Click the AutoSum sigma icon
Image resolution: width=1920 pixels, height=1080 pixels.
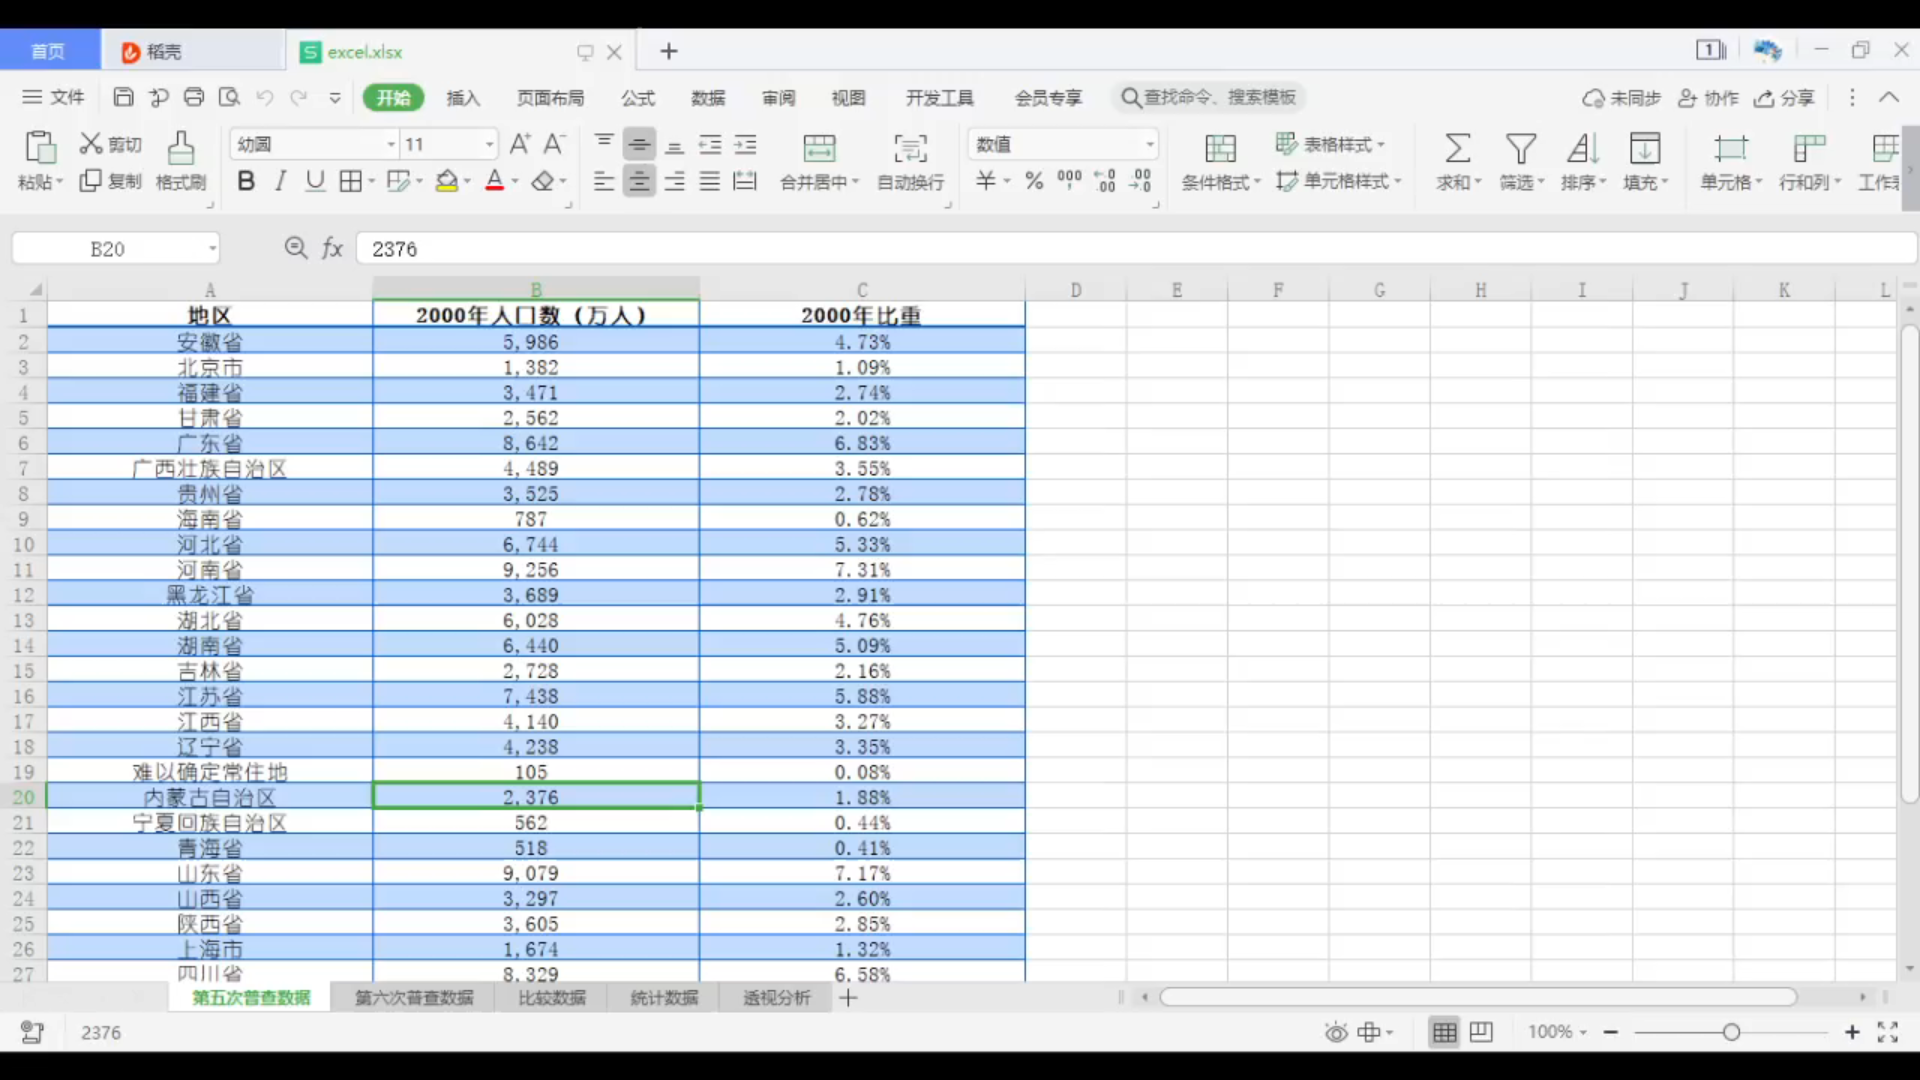coord(1458,149)
